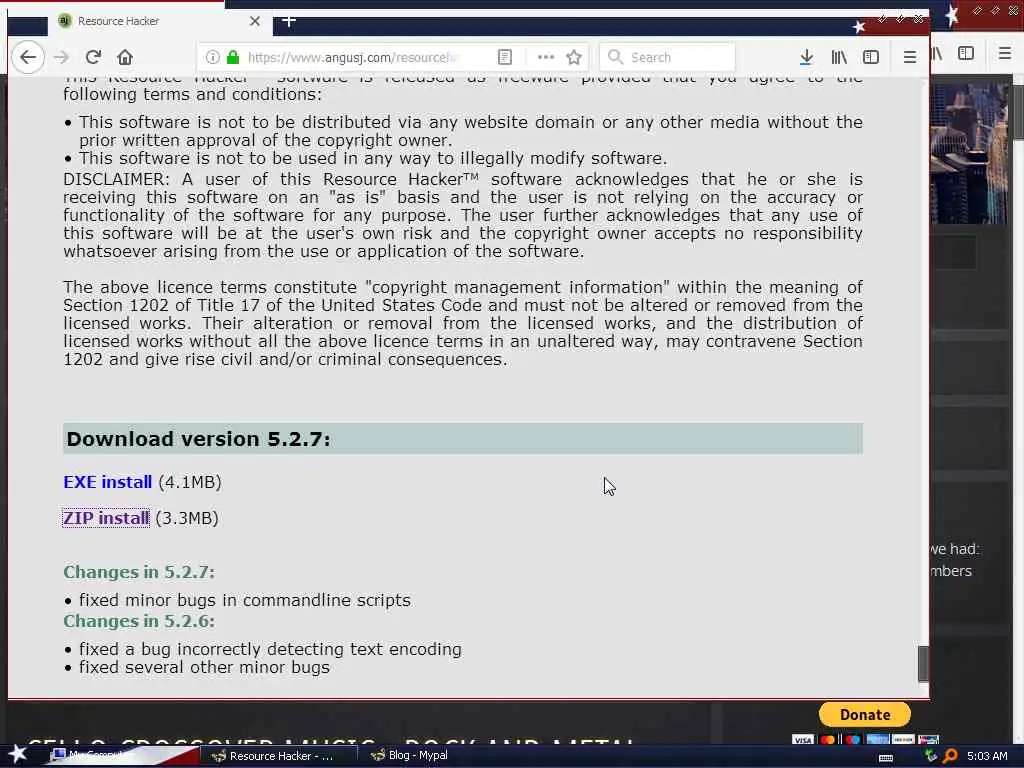This screenshot has height=768, width=1024.
Task: Go back to the previous page
Action: pos(28,57)
